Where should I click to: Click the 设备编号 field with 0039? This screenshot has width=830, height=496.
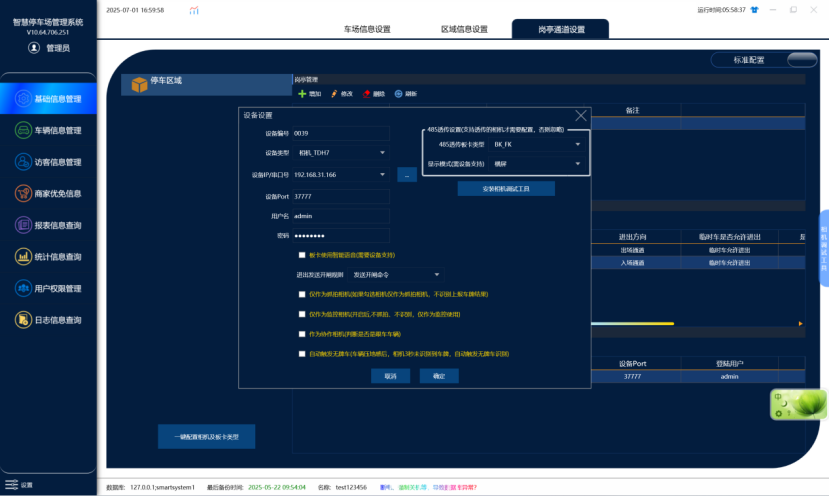pyautogui.click(x=341, y=133)
